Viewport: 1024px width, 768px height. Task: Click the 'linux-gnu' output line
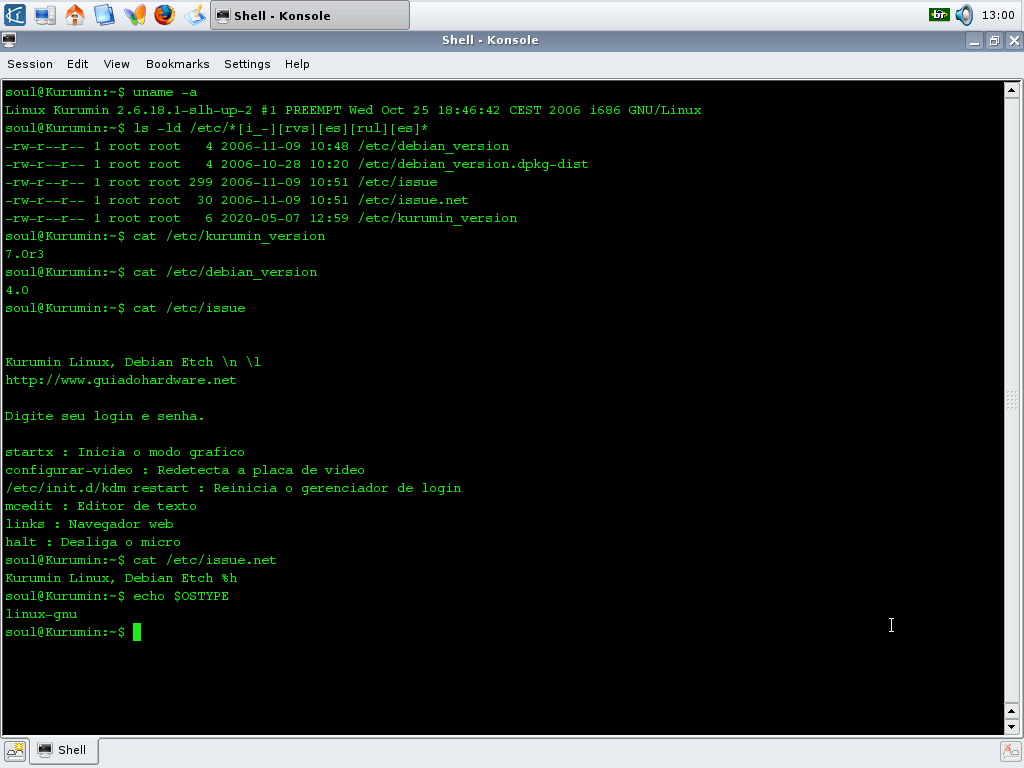[41, 614]
